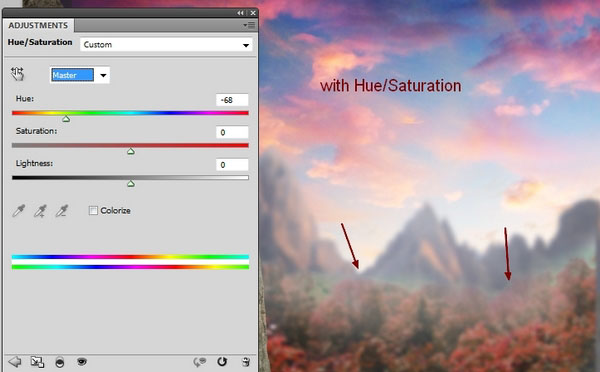Choose the Subtract from Sample eyedropper
600x372 pixels.
(62, 210)
